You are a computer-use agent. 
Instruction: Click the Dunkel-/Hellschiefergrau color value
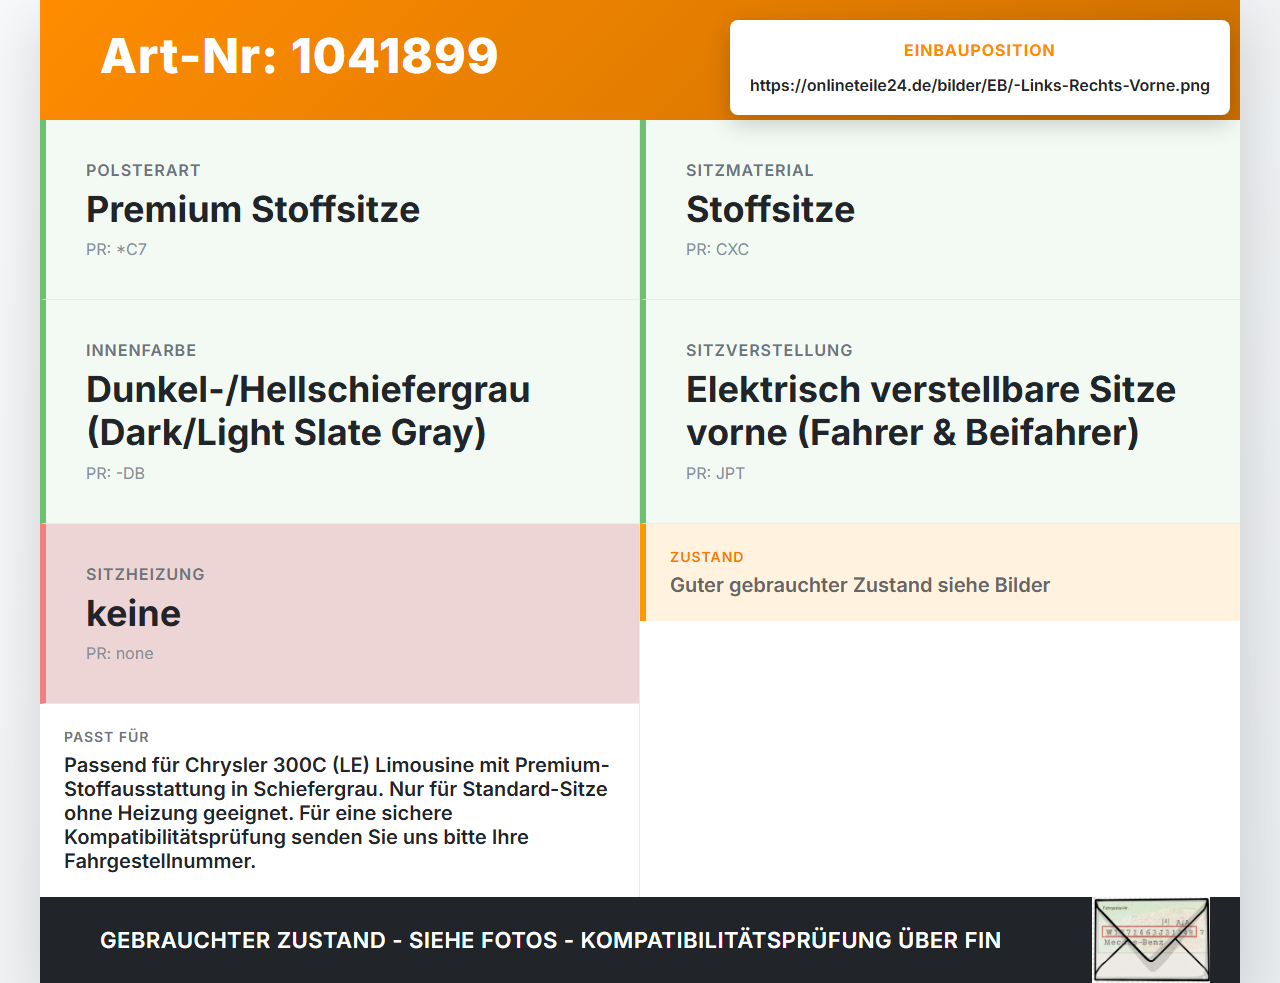(x=308, y=411)
